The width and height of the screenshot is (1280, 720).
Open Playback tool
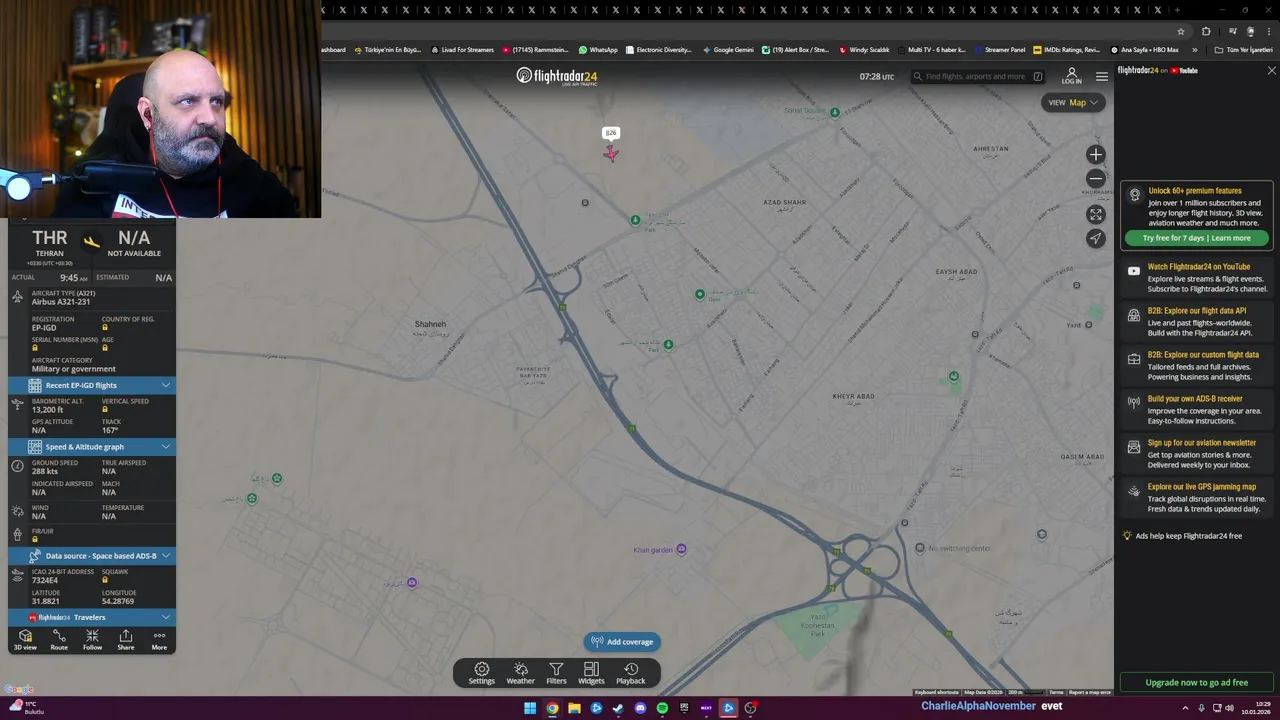[x=630, y=673]
